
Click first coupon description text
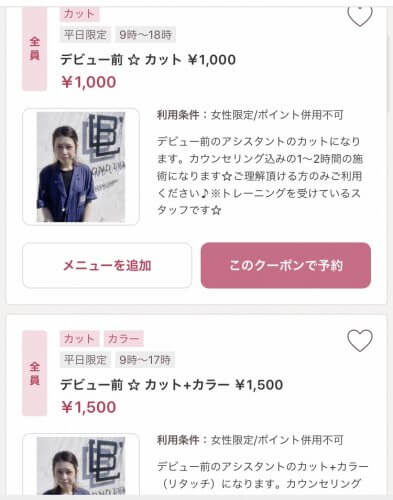[259, 175]
